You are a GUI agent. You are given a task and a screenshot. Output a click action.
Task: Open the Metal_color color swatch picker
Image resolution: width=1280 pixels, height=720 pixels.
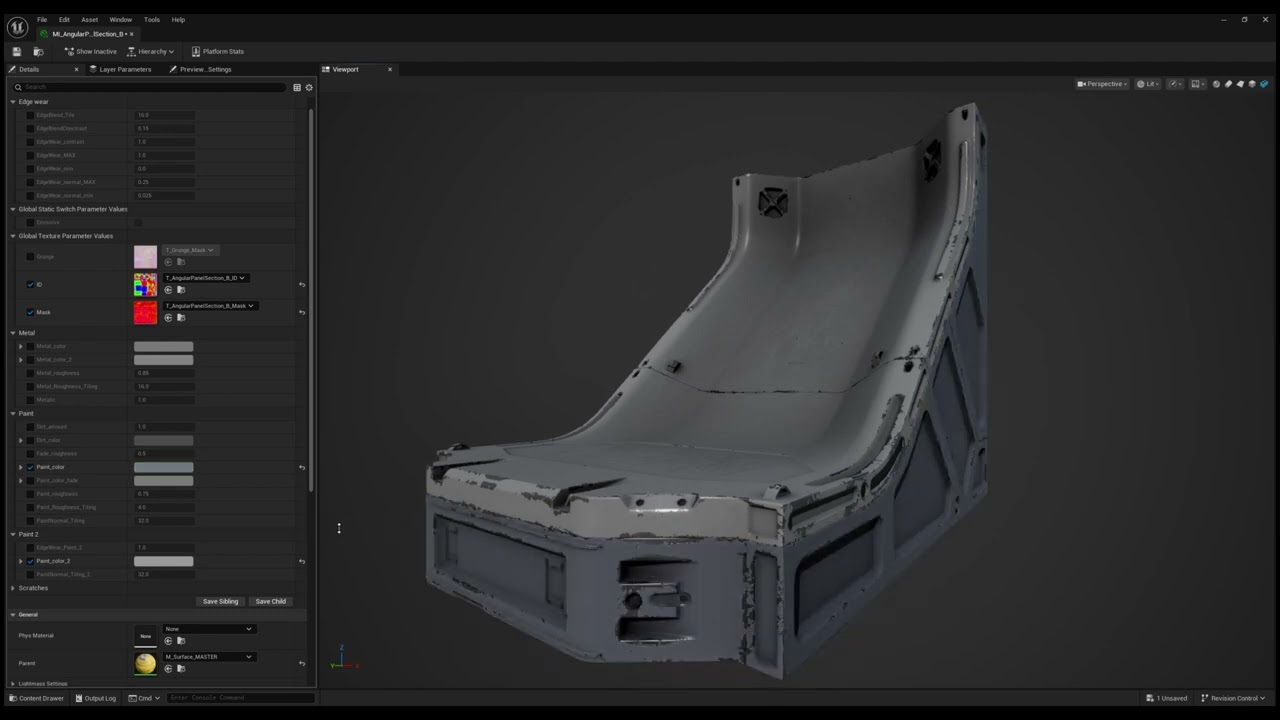[x=164, y=346]
